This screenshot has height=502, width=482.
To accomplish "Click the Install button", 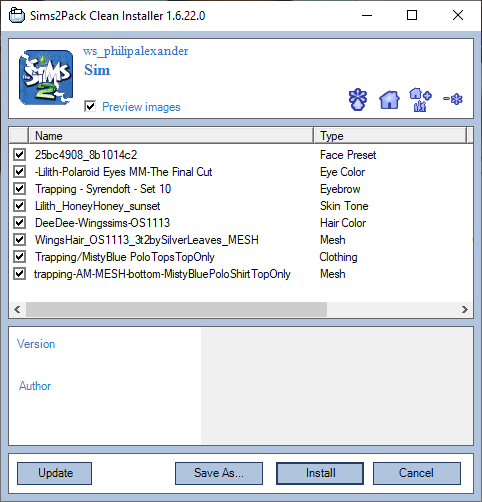I will point(320,473).
